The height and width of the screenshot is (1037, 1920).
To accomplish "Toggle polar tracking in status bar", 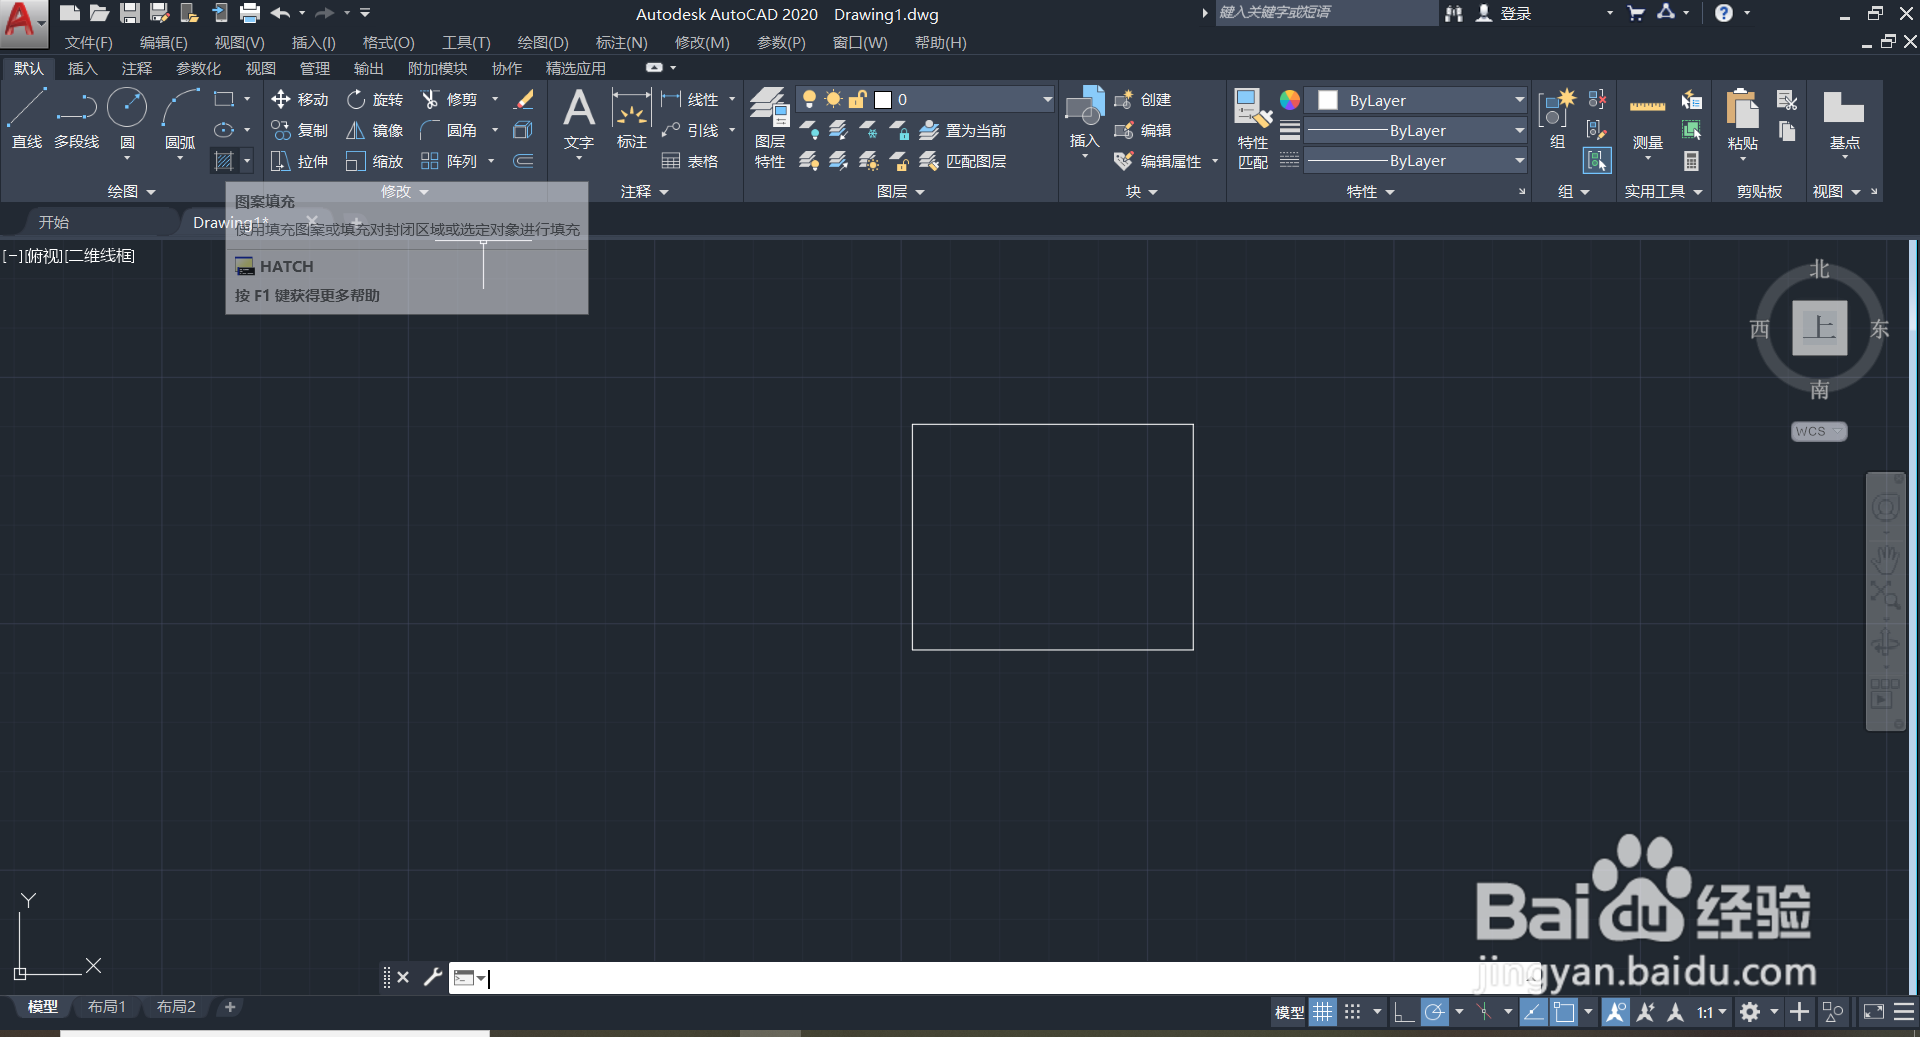I will 1434,1012.
